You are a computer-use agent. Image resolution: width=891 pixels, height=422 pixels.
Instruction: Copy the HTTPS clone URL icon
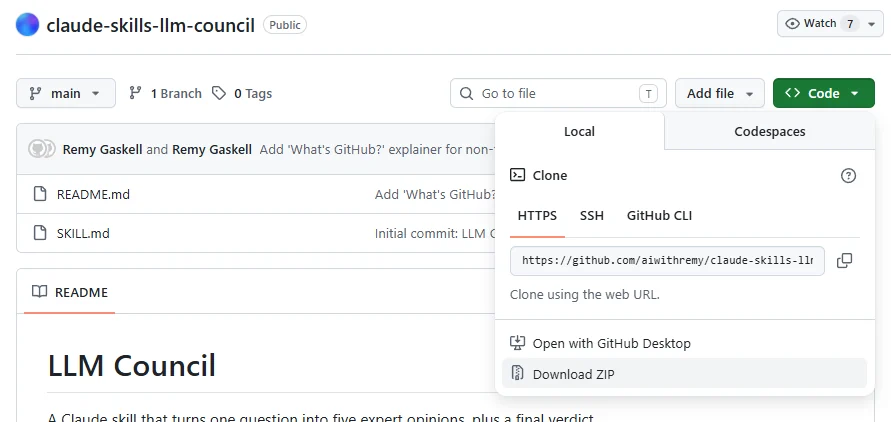tap(844, 261)
